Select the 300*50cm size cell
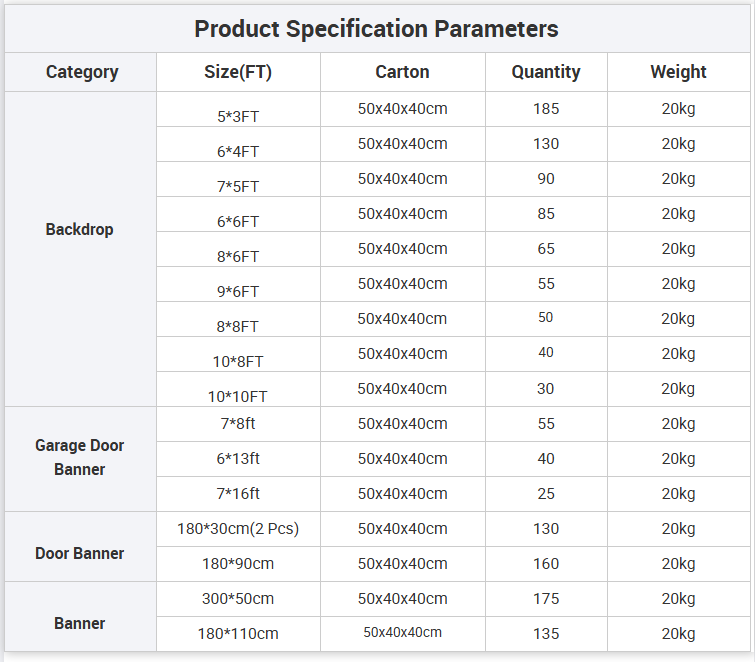The width and height of the screenshot is (755, 662). click(x=238, y=598)
